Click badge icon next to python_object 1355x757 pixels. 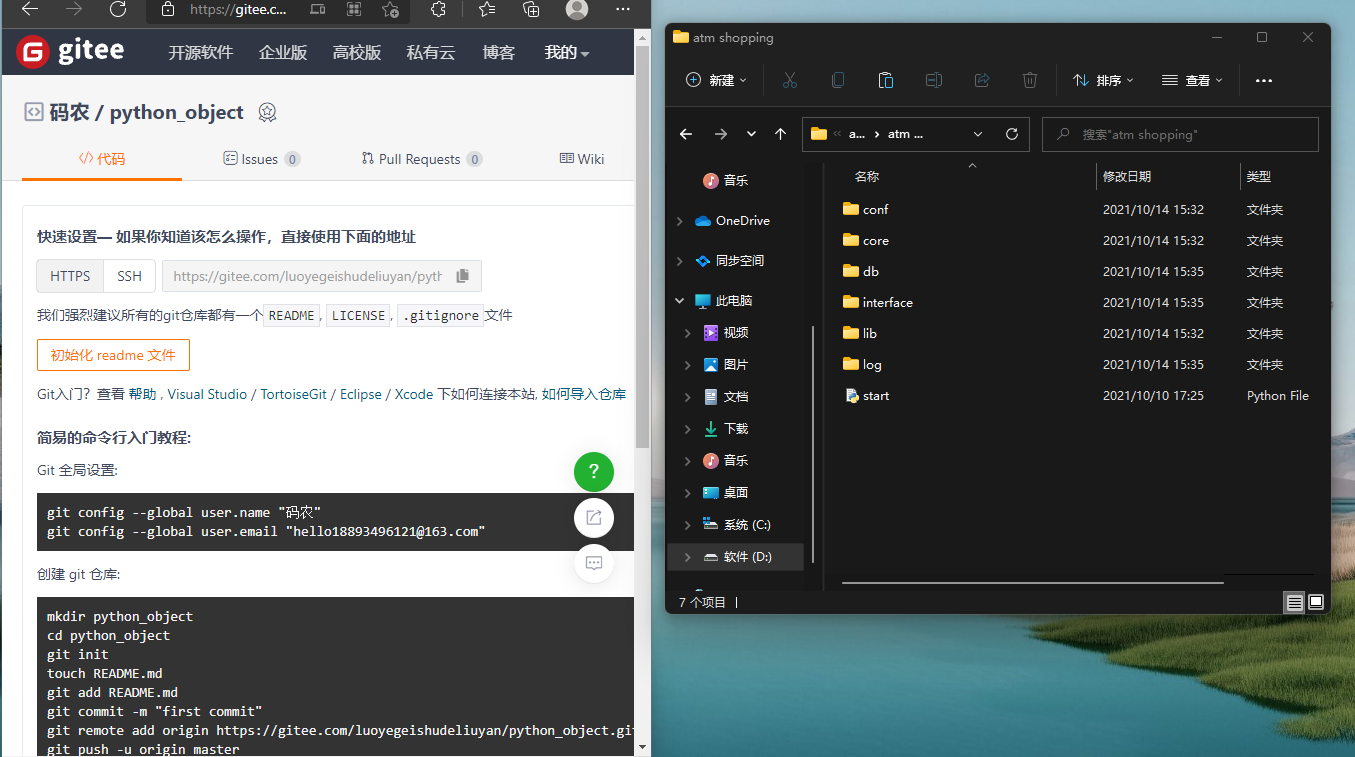tap(267, 112)
